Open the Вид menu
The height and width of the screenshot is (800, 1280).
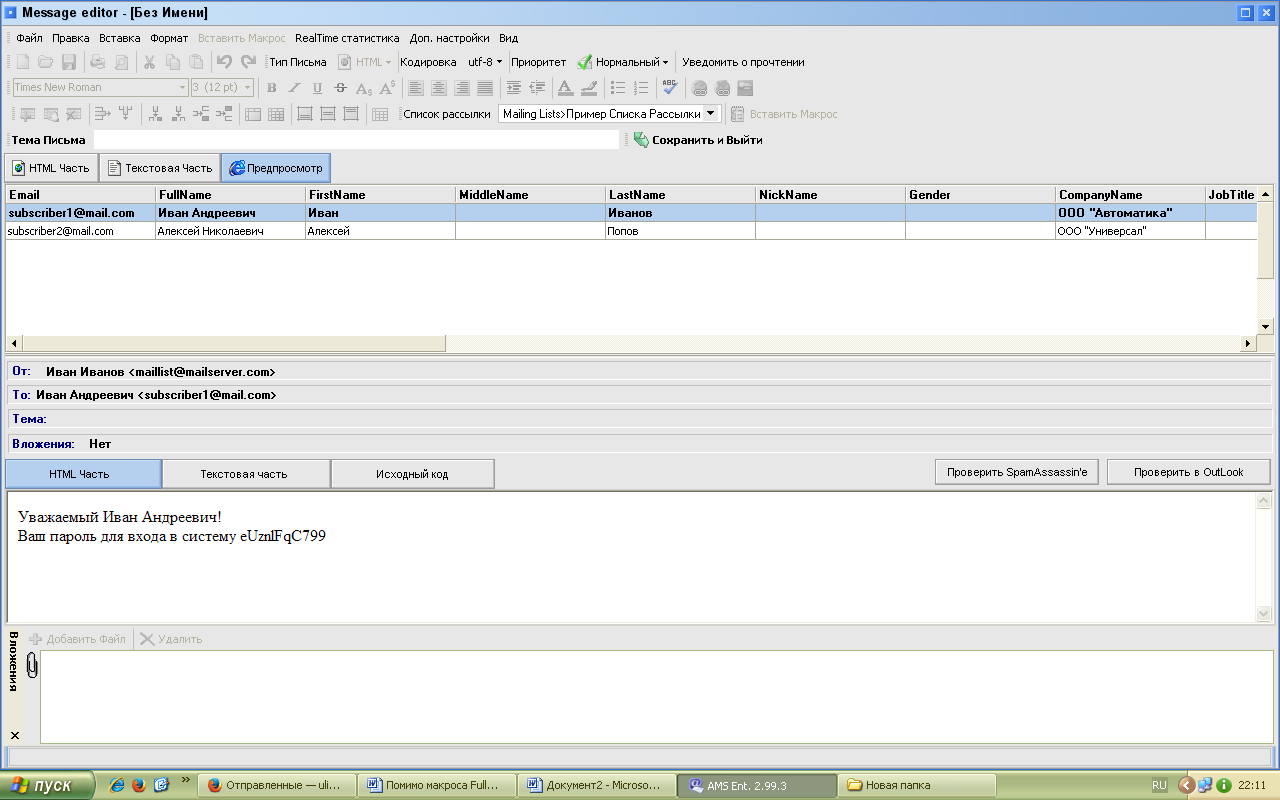click(x=508, y=38)
